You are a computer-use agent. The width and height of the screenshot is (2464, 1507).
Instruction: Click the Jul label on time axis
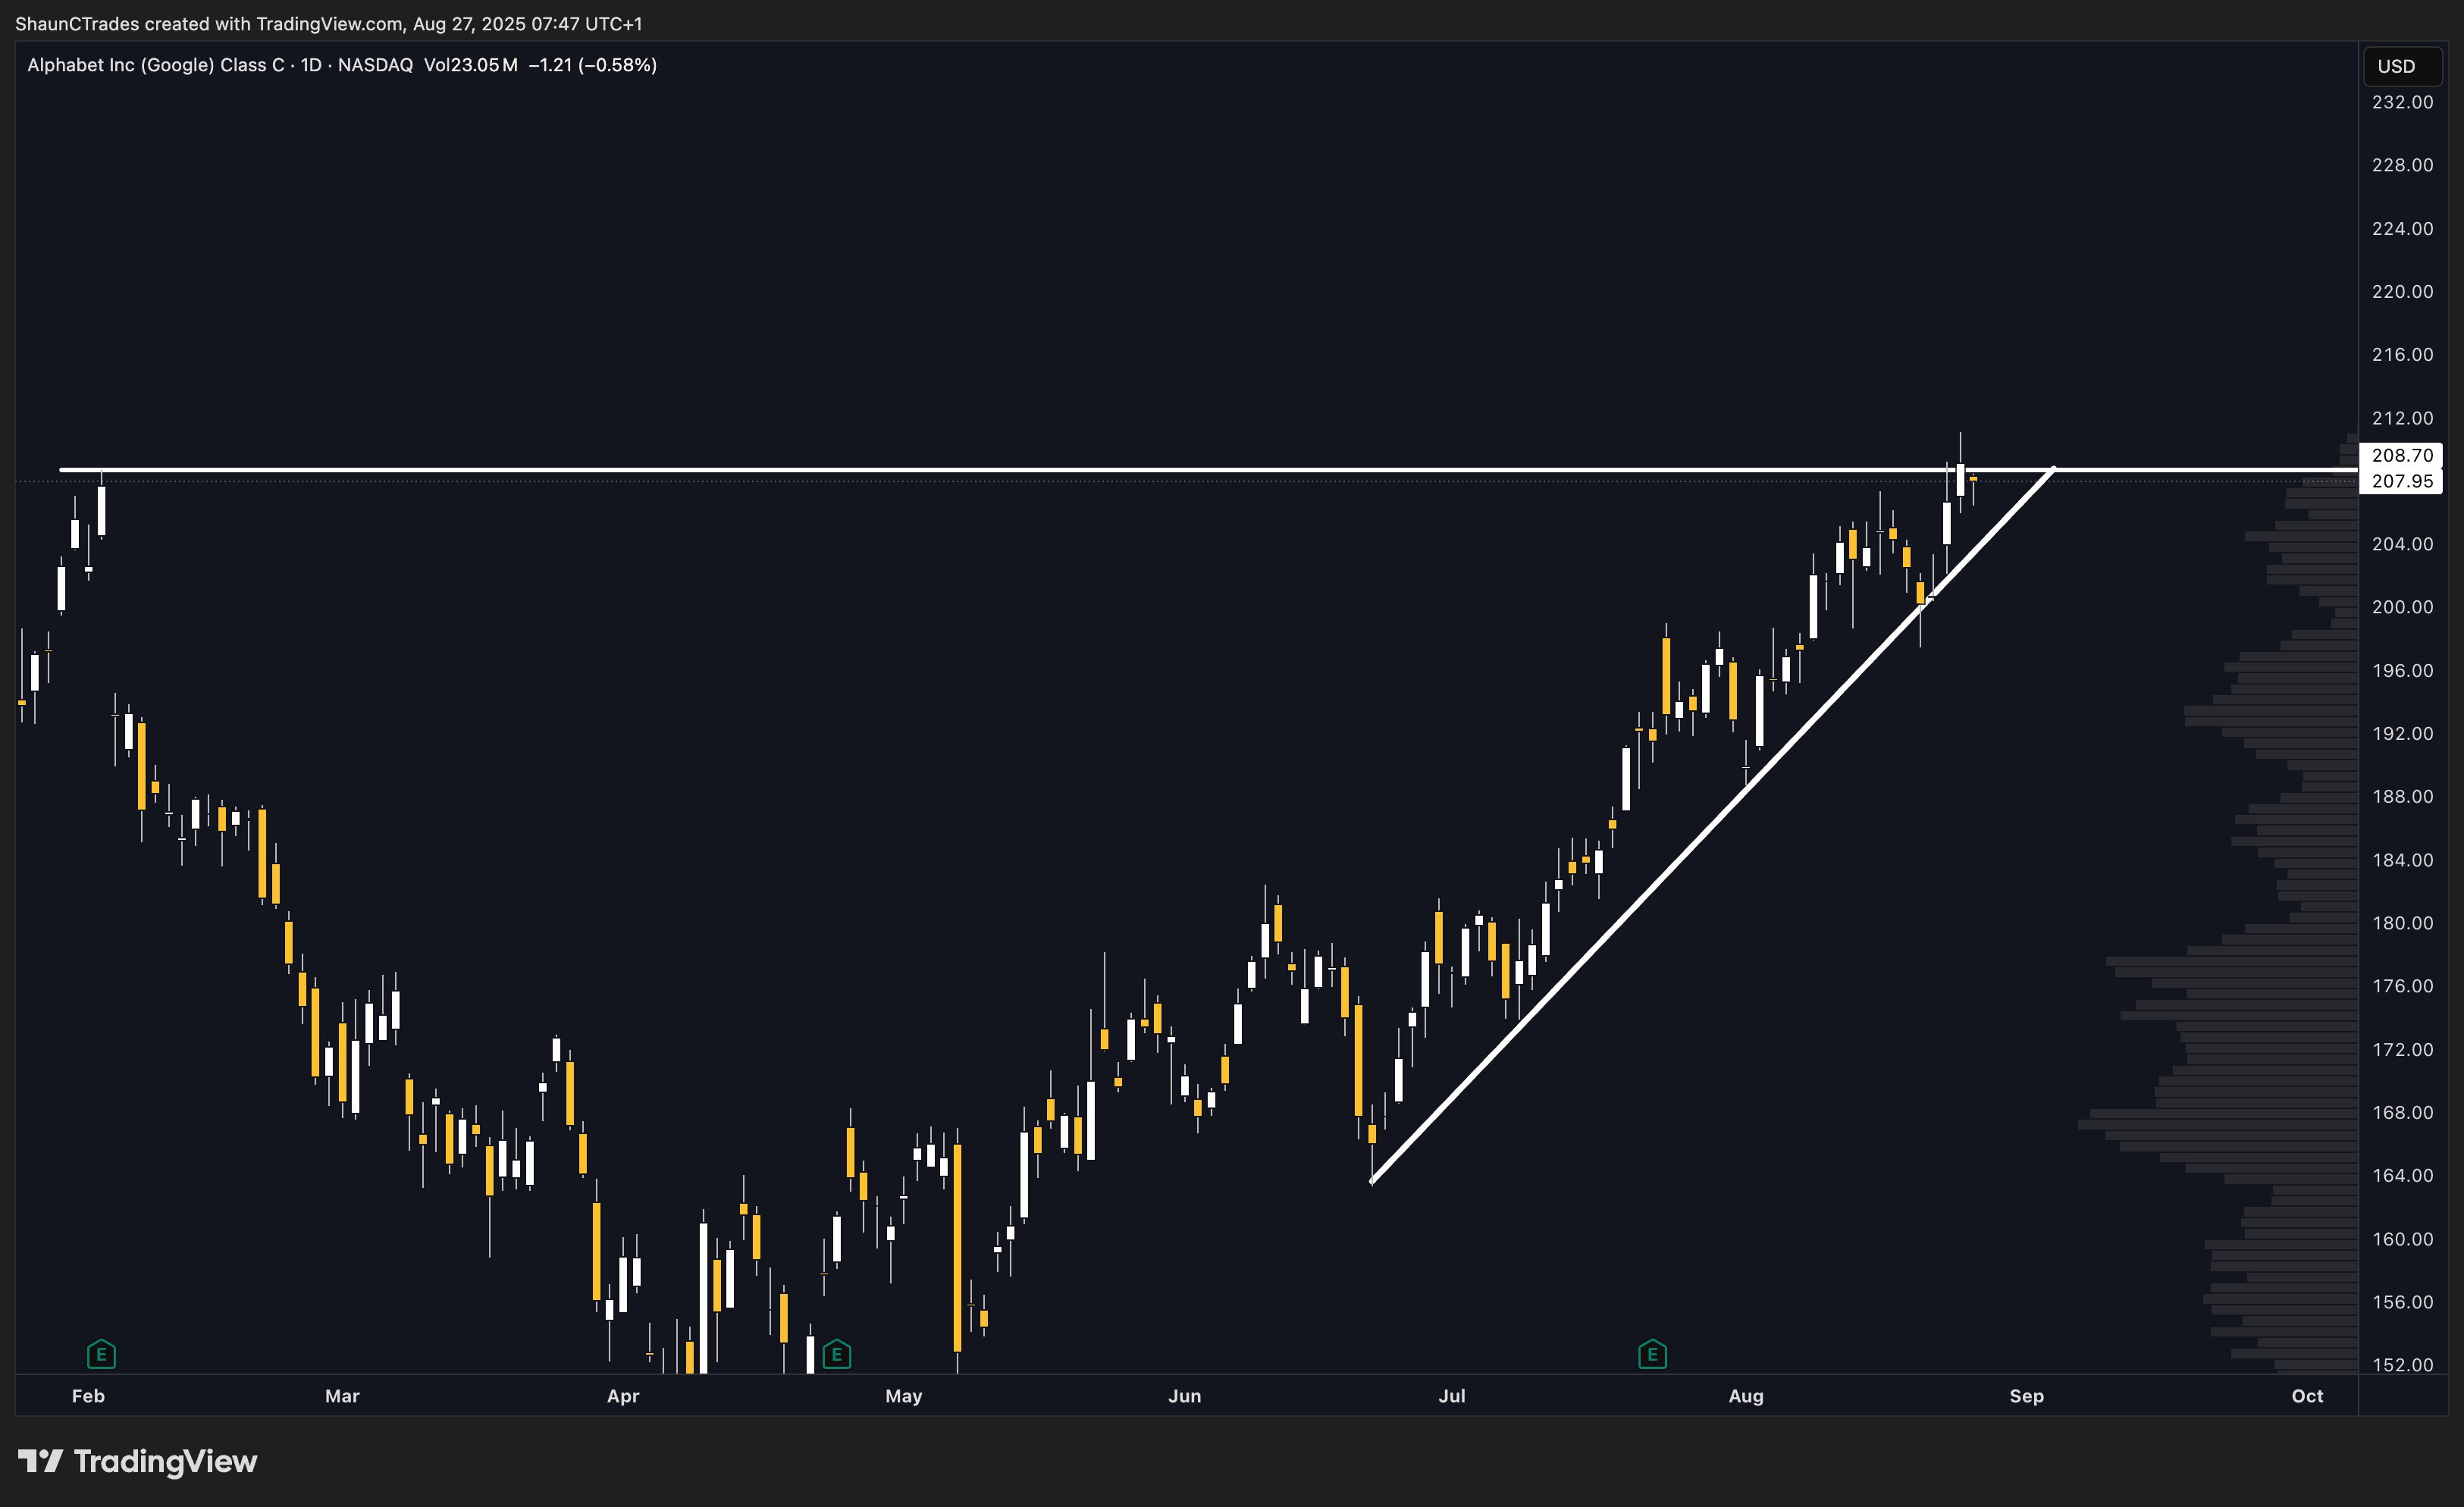(x=1452, y=1396)
